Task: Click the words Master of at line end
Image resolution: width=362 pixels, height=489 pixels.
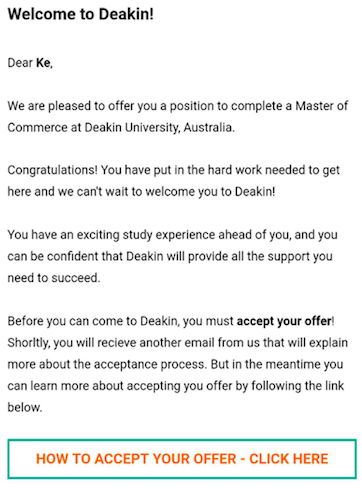Action: (x=322, y=106)
